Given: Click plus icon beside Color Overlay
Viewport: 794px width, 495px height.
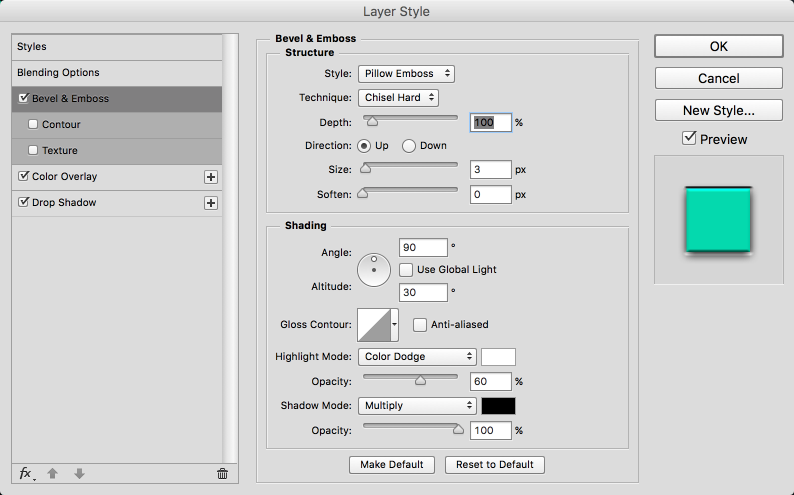Looking at the screenshot, I should 211,177.
